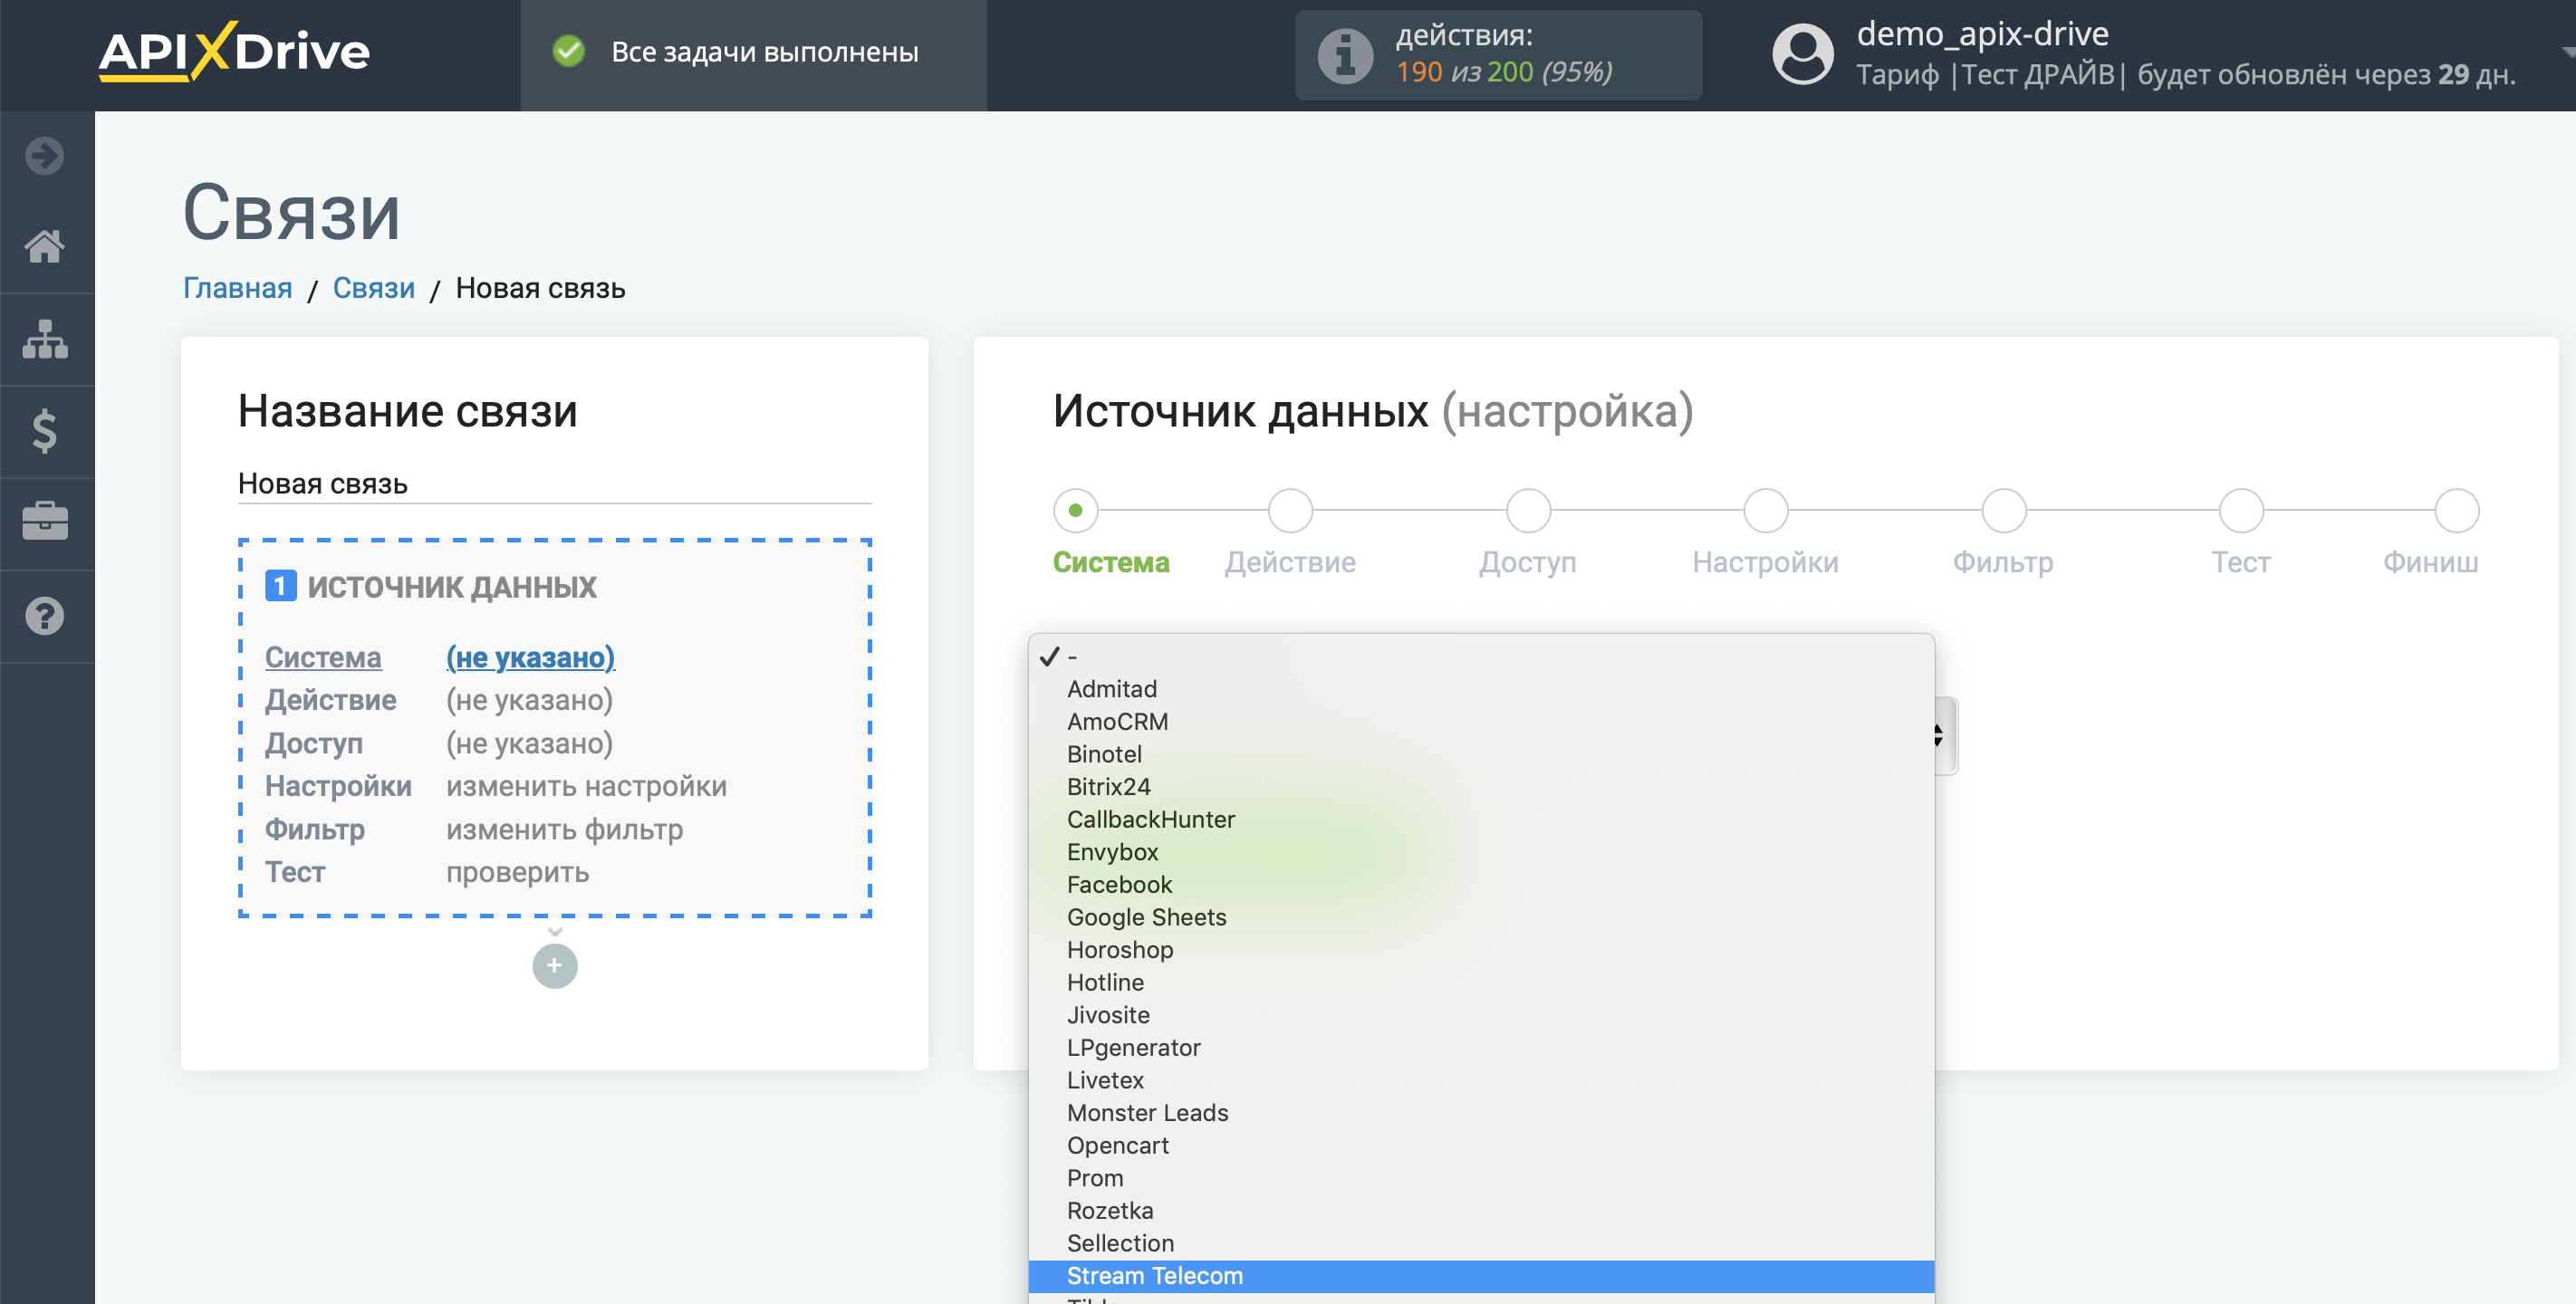
Task: Choose LPgenerator from the system list
Action: pyautogui.click(x=1481, y=1048)
